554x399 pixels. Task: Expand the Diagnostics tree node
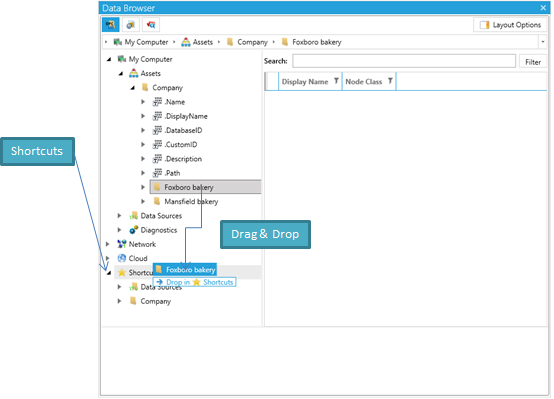[119, 230]
